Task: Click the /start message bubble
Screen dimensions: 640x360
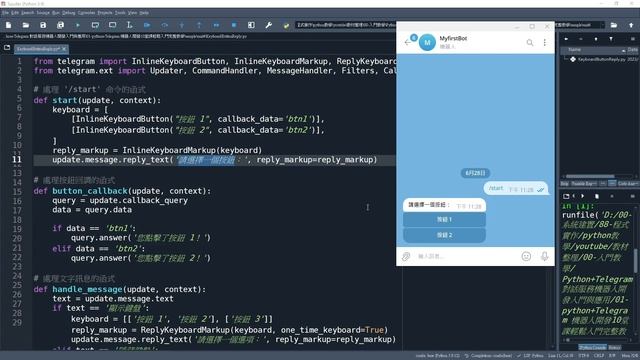Action: pos(516,189)
